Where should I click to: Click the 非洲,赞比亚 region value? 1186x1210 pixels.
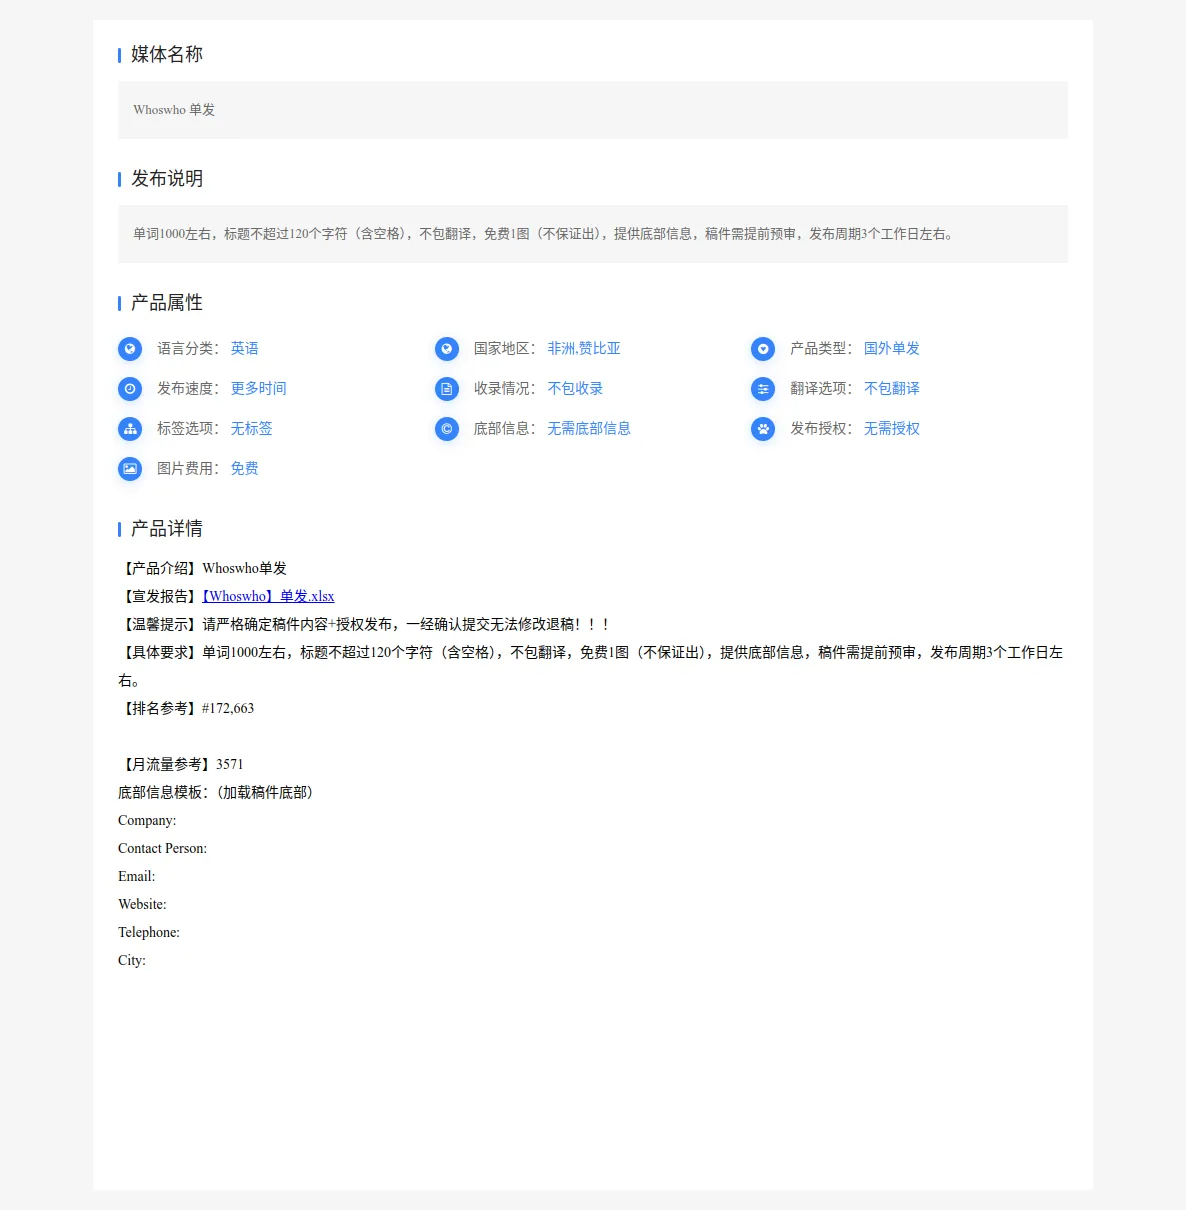click(584, 349)
